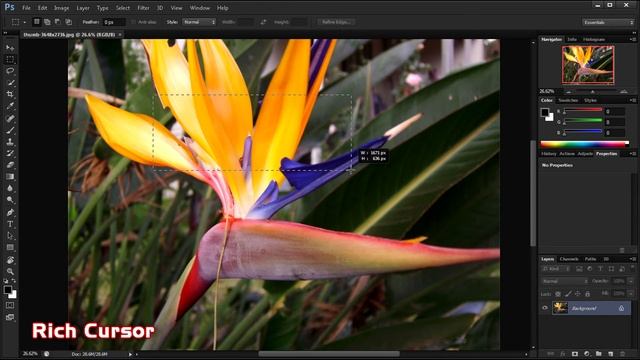Image resolution: width=640 pixels, height=360 pixels.
Task: Select the Crop tool
Action: 10,94
